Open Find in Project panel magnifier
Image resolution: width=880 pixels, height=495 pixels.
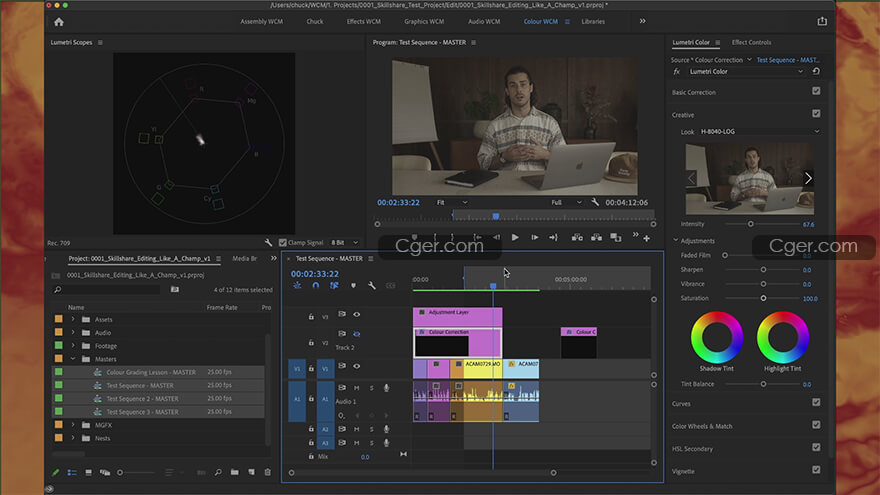pyautogui.click(x=218, y=473)
